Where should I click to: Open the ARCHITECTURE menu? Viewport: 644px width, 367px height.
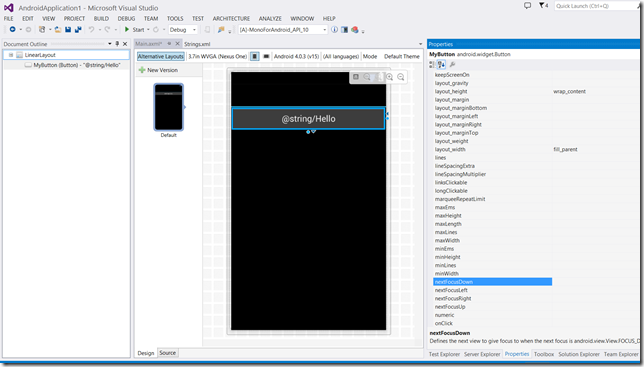tap(231, 18)
